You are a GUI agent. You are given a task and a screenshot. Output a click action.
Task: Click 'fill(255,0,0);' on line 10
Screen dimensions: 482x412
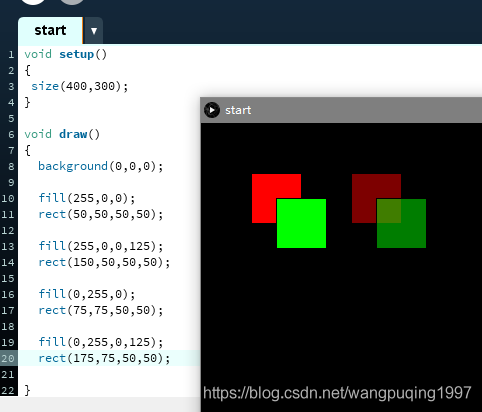tap(87, 198)
